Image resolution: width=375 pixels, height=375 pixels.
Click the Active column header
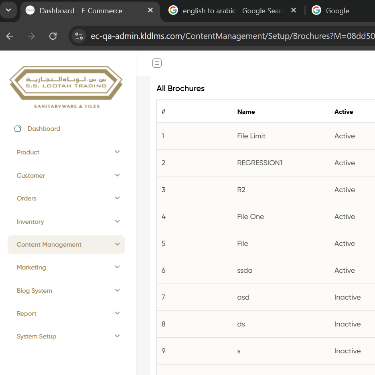[x=344, y=112]
